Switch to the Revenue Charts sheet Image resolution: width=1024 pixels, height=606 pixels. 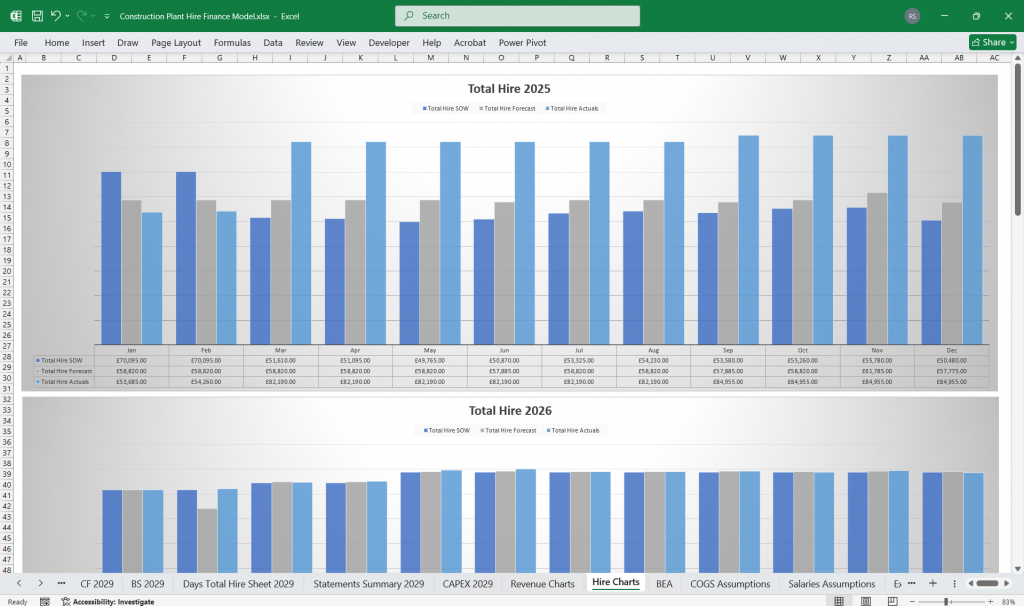tap(542, 583)
